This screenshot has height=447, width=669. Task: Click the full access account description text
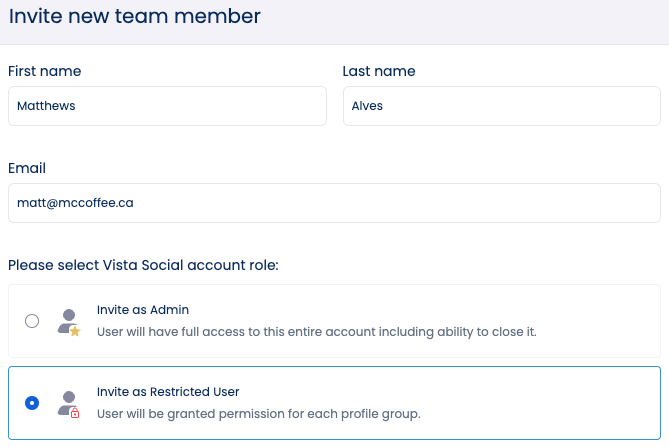point(317,332)
